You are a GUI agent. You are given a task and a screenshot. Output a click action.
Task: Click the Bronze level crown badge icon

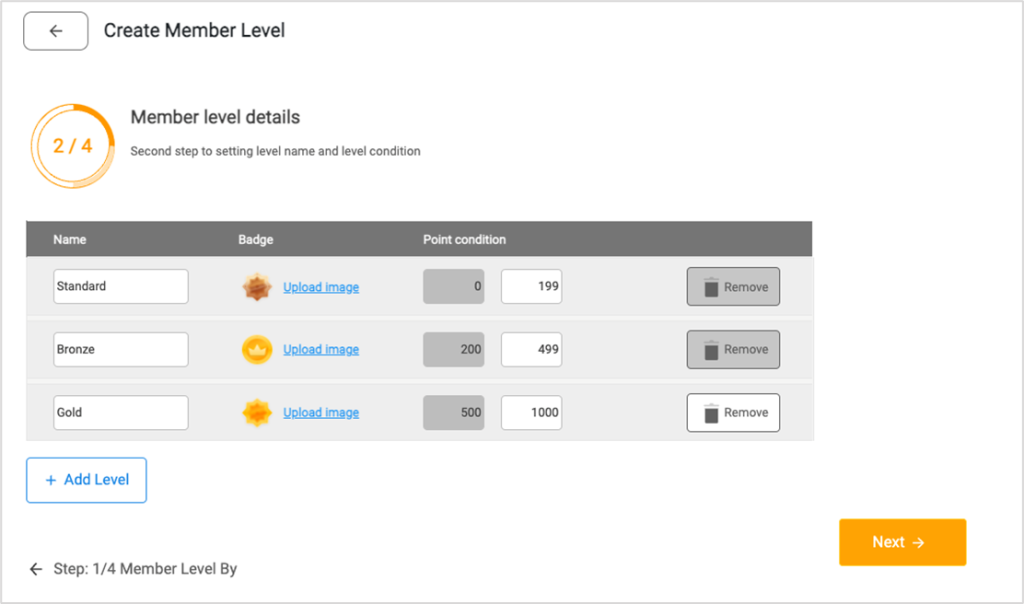(x=257, y=349)
